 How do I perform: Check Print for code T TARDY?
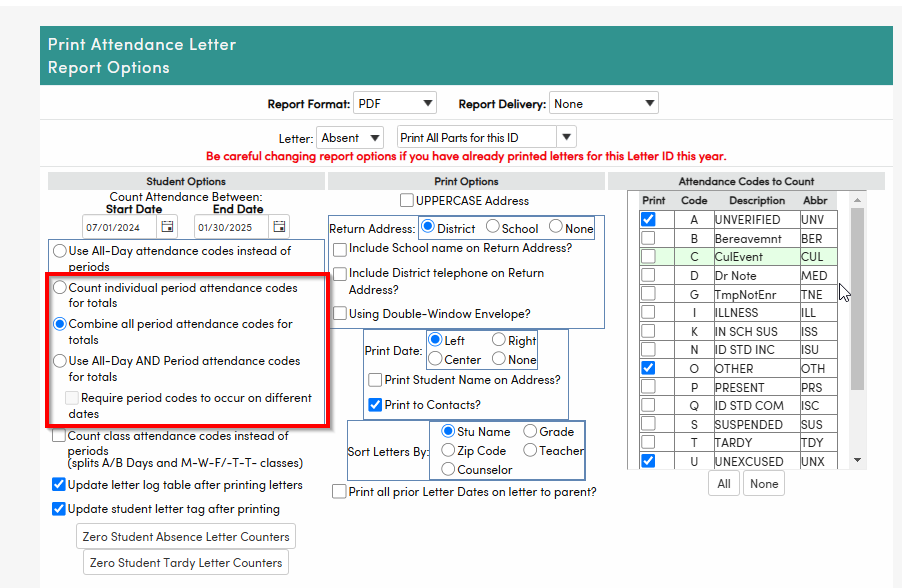pos(648,442)
